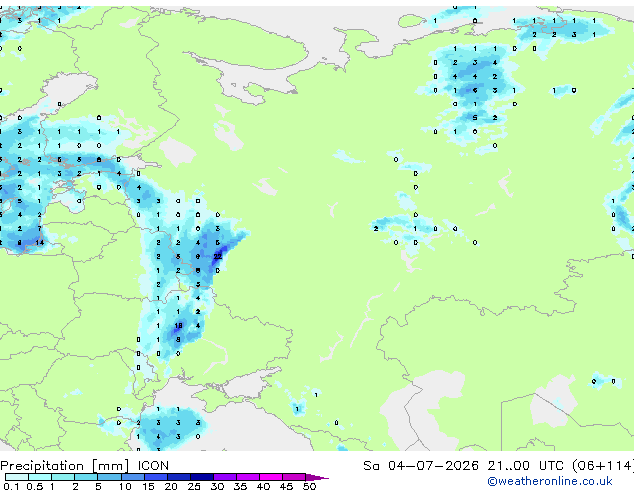Click the '18' precipitation value on map

pyautogui.click(x=178, y=325)
